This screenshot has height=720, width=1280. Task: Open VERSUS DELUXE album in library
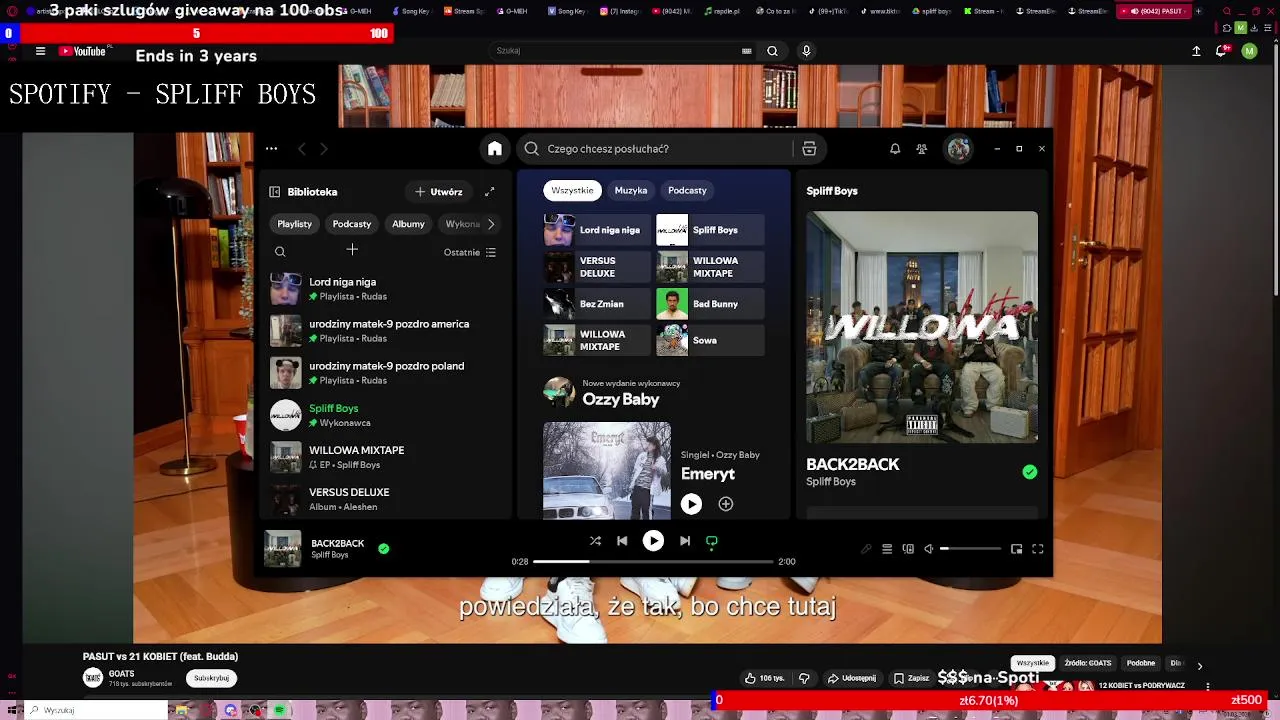pos(386,499)
